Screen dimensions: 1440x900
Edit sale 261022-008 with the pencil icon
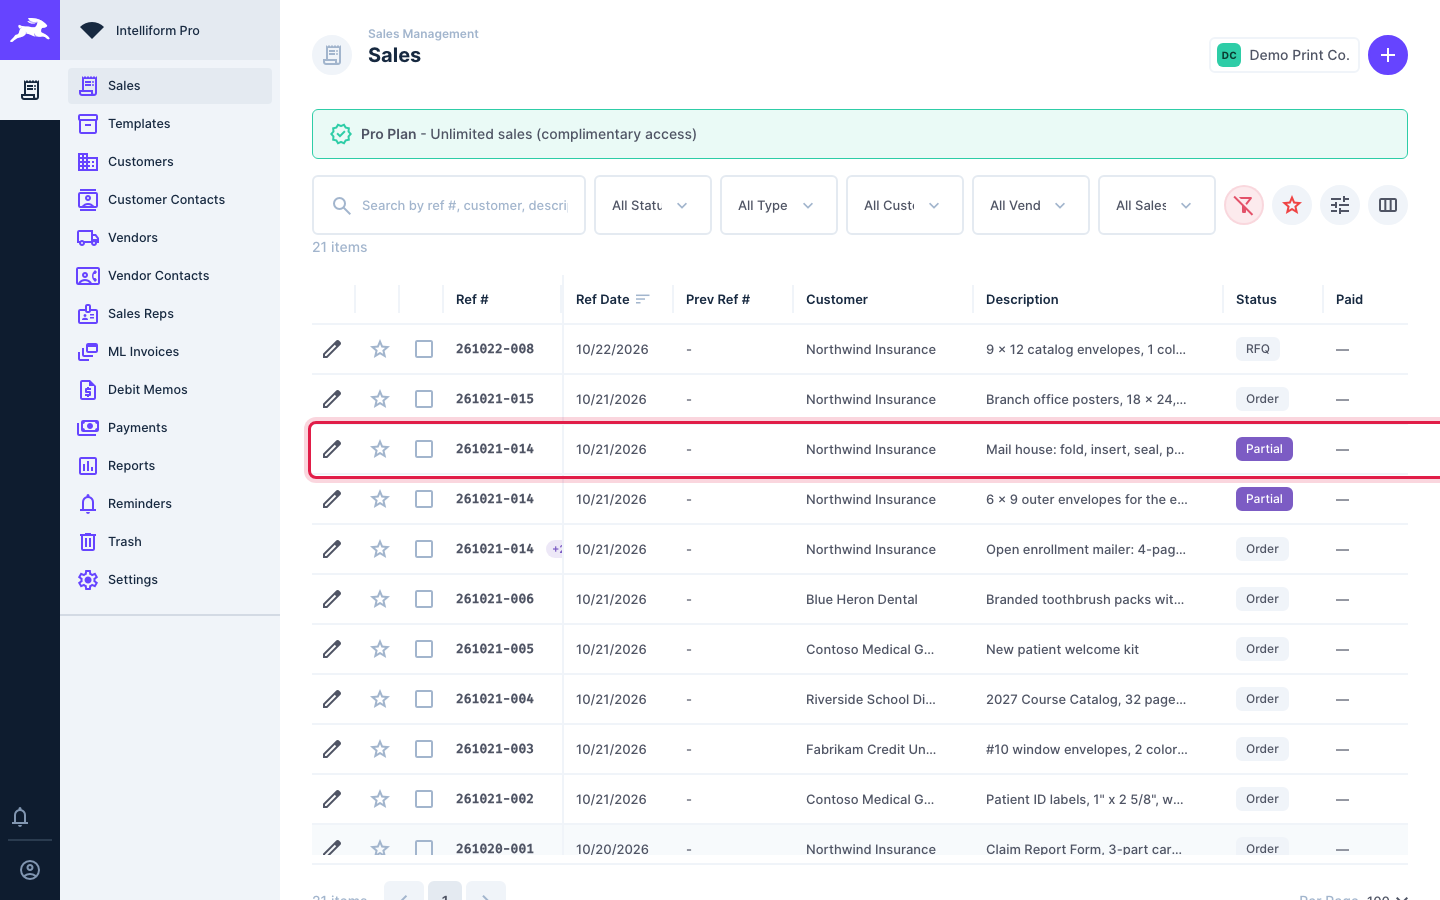tap(332, 349)
